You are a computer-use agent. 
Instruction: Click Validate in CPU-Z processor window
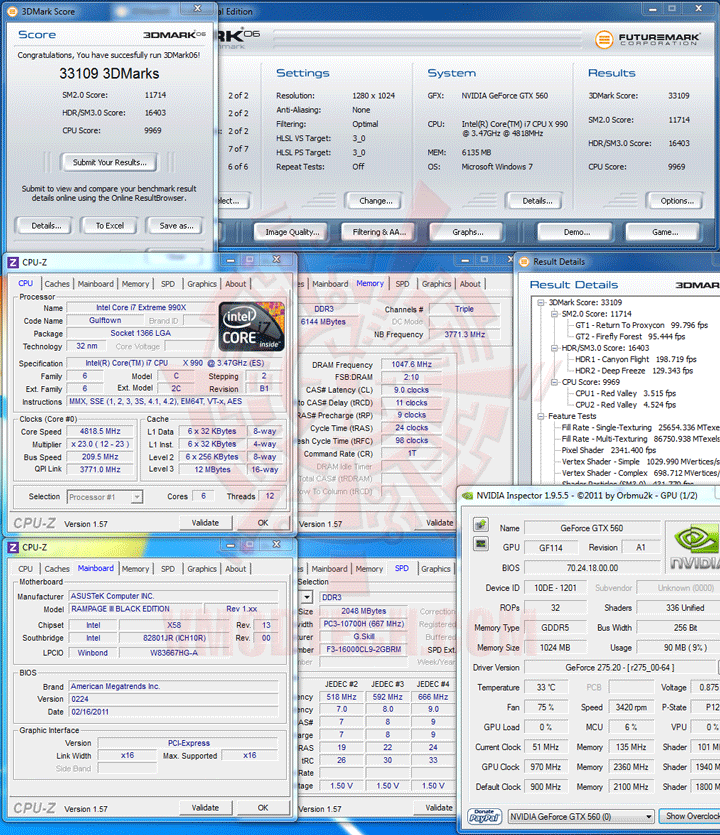point(205,523)
